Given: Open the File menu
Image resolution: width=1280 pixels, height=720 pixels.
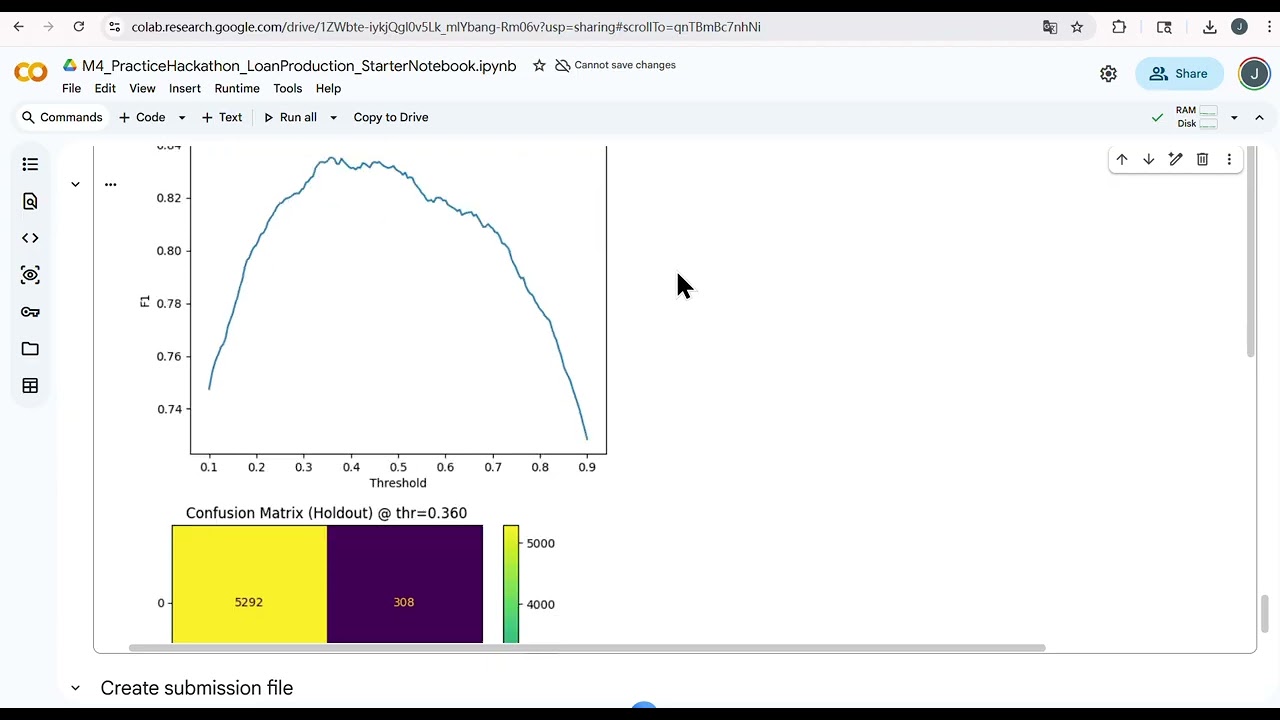Looking at the screenshot, I should pyautogui.click(x=71, y=88).
